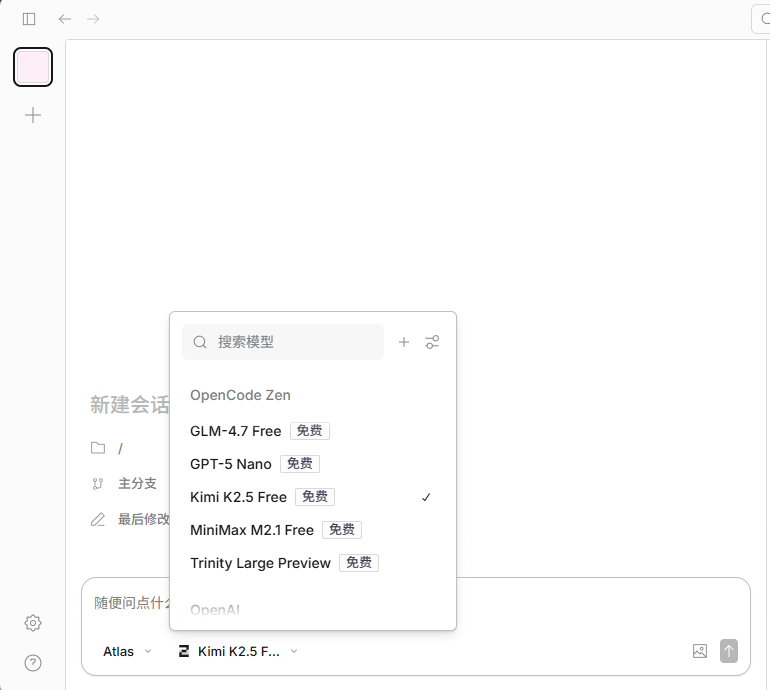Click the OpenCode Zen group header
The image size is (770, 690).
pos(240,395)
